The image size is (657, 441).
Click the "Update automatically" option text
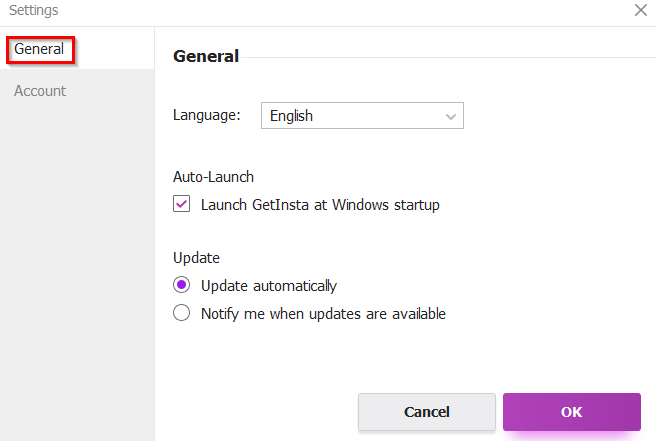[x=269, y=286]
